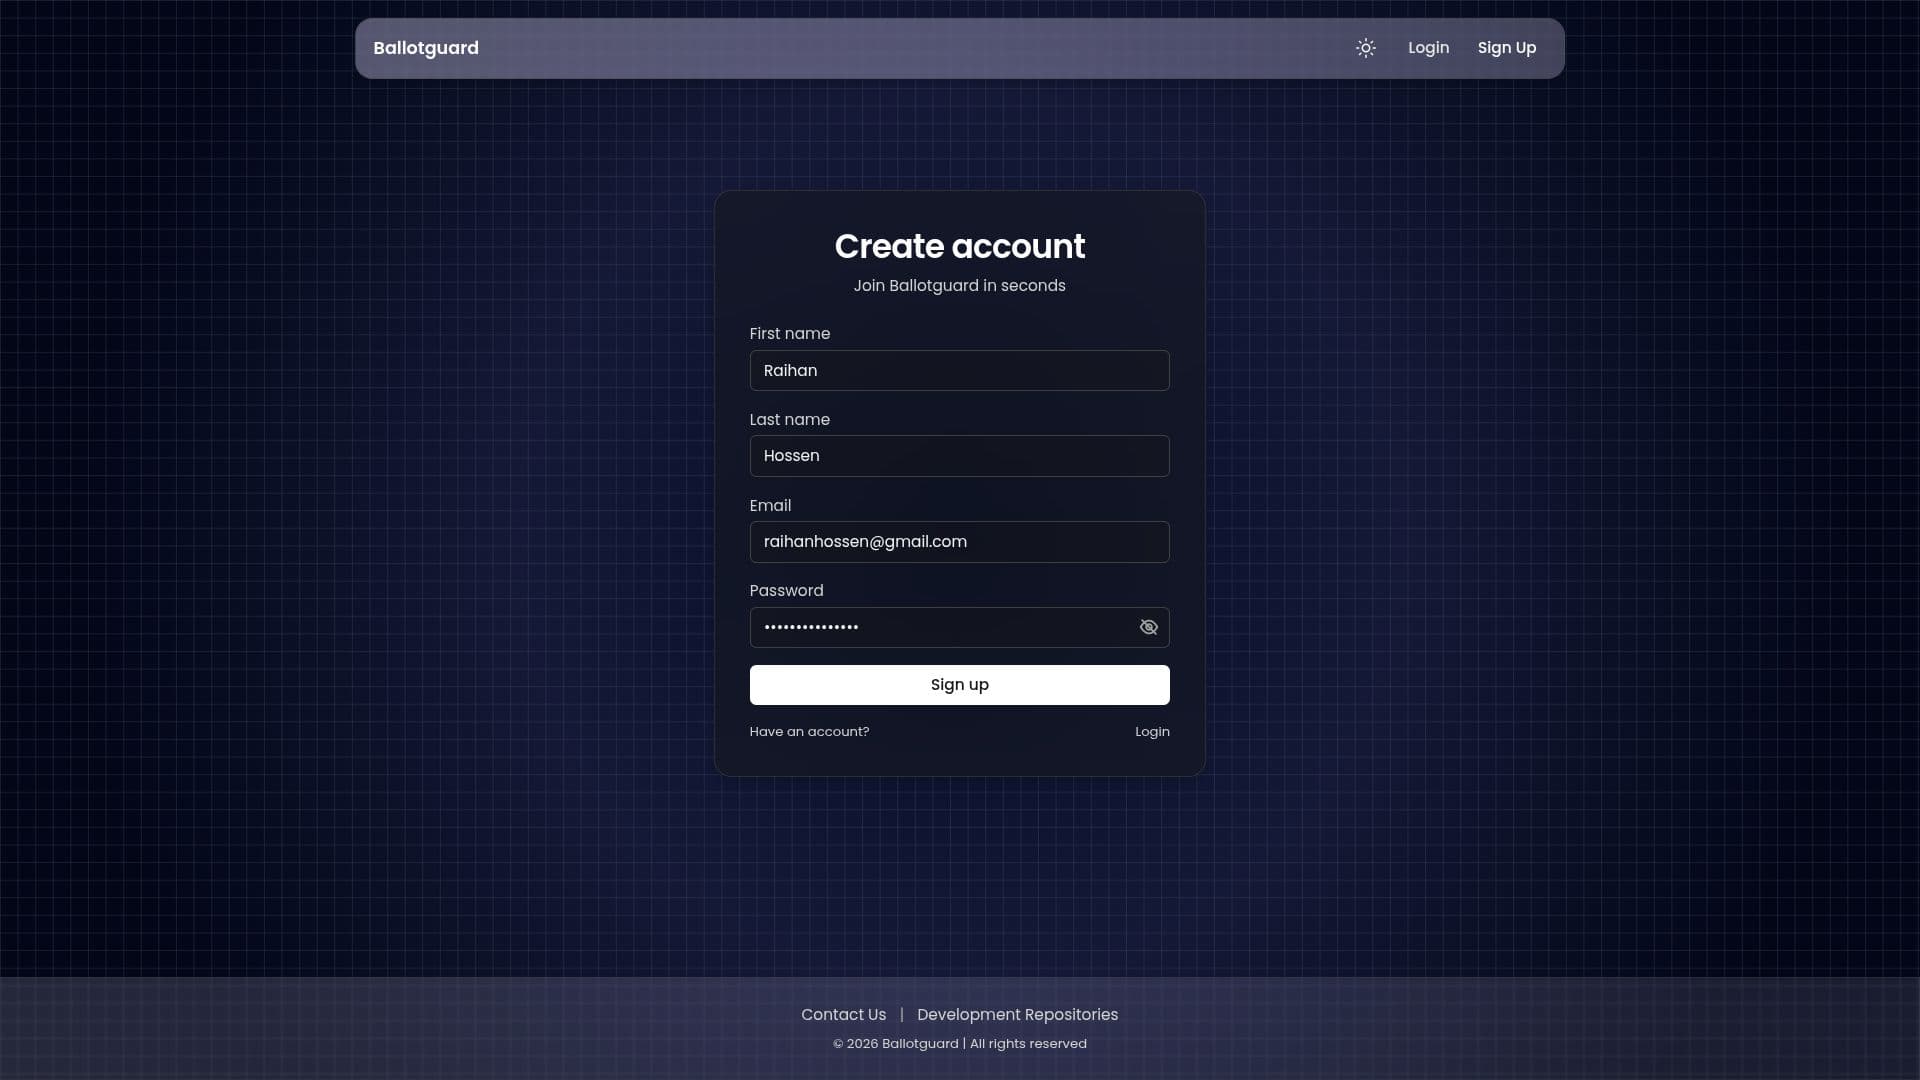This screenshot has width=1920, height=1080.
Task: Click the First name label
Action: [x=790, y=333]
